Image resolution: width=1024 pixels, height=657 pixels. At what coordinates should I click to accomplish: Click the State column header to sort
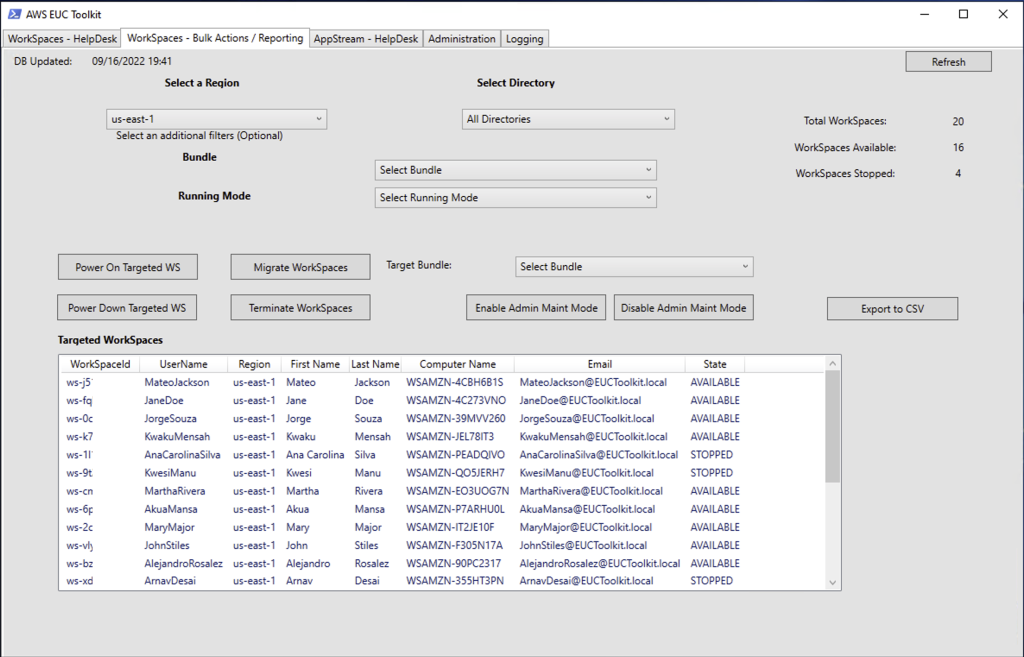point(714,363)
